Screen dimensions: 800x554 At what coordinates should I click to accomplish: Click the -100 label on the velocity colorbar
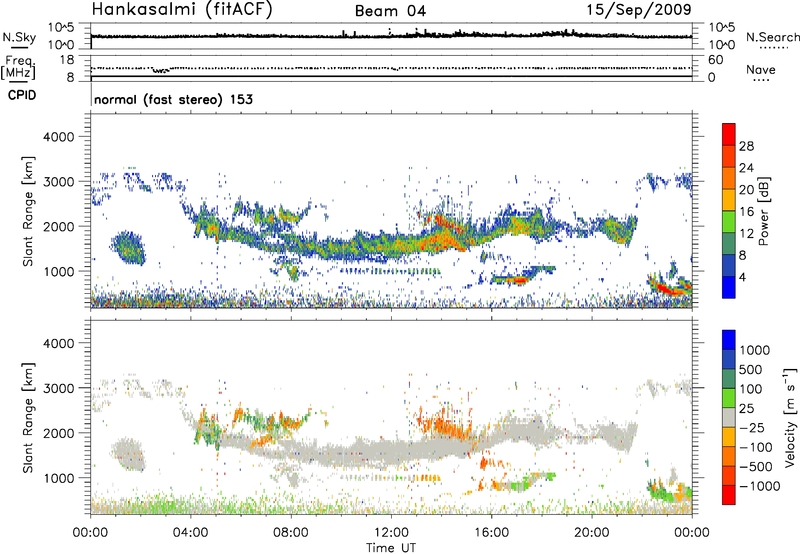click(756, 447)
